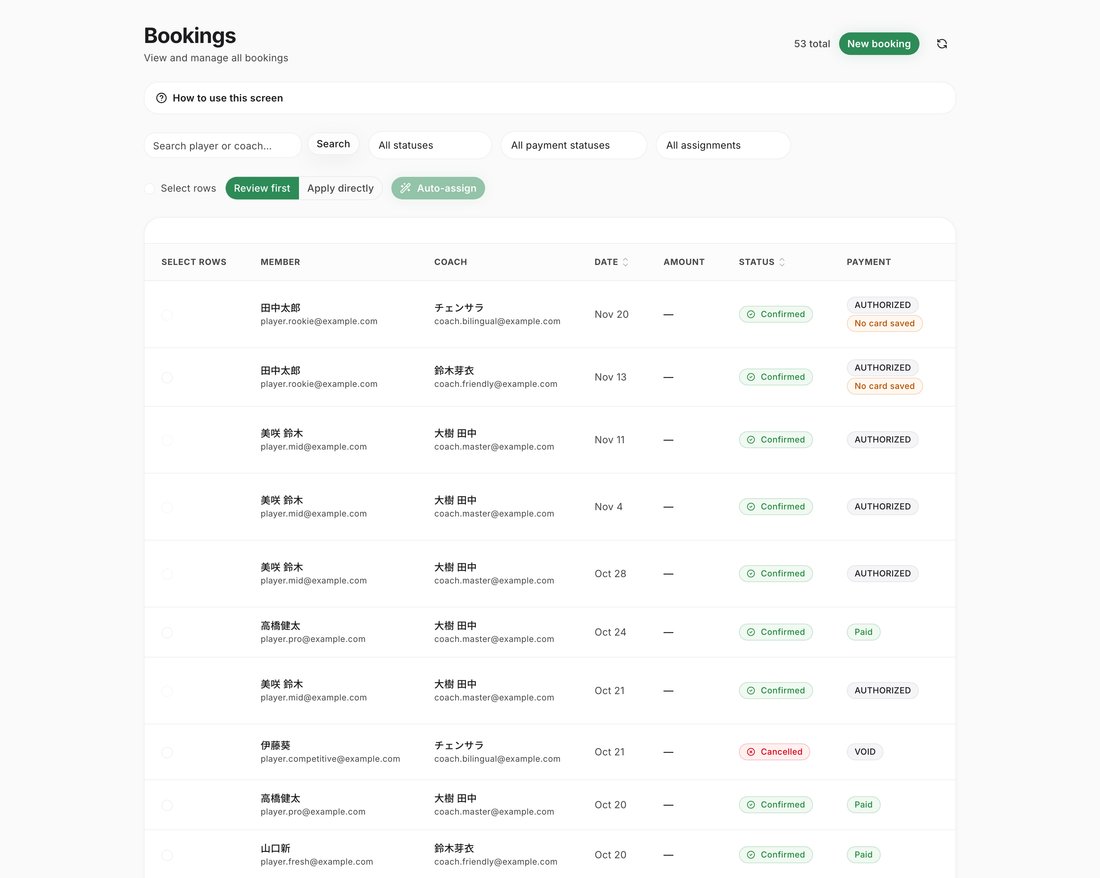Click the Paid badge in the Oct 24 row
The height and width of the screenshot is (878, 1100).
864,632
